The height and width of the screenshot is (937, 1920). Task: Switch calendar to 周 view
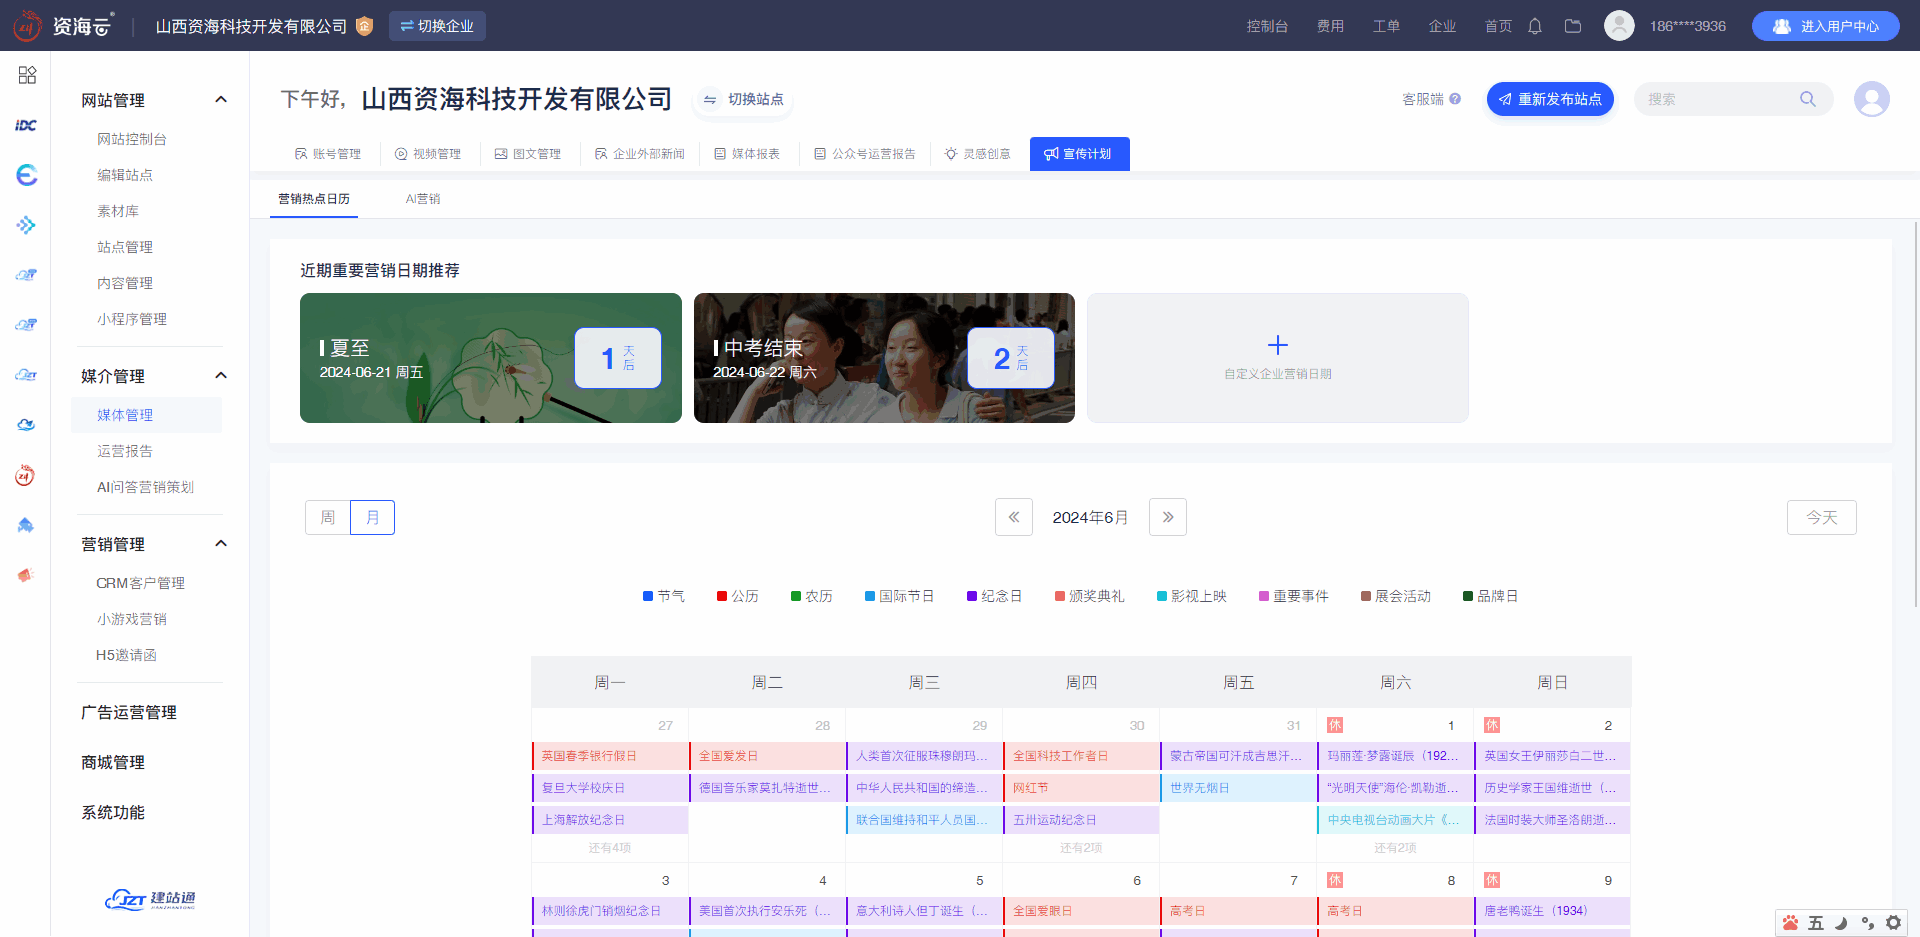[x=327, y=517]
